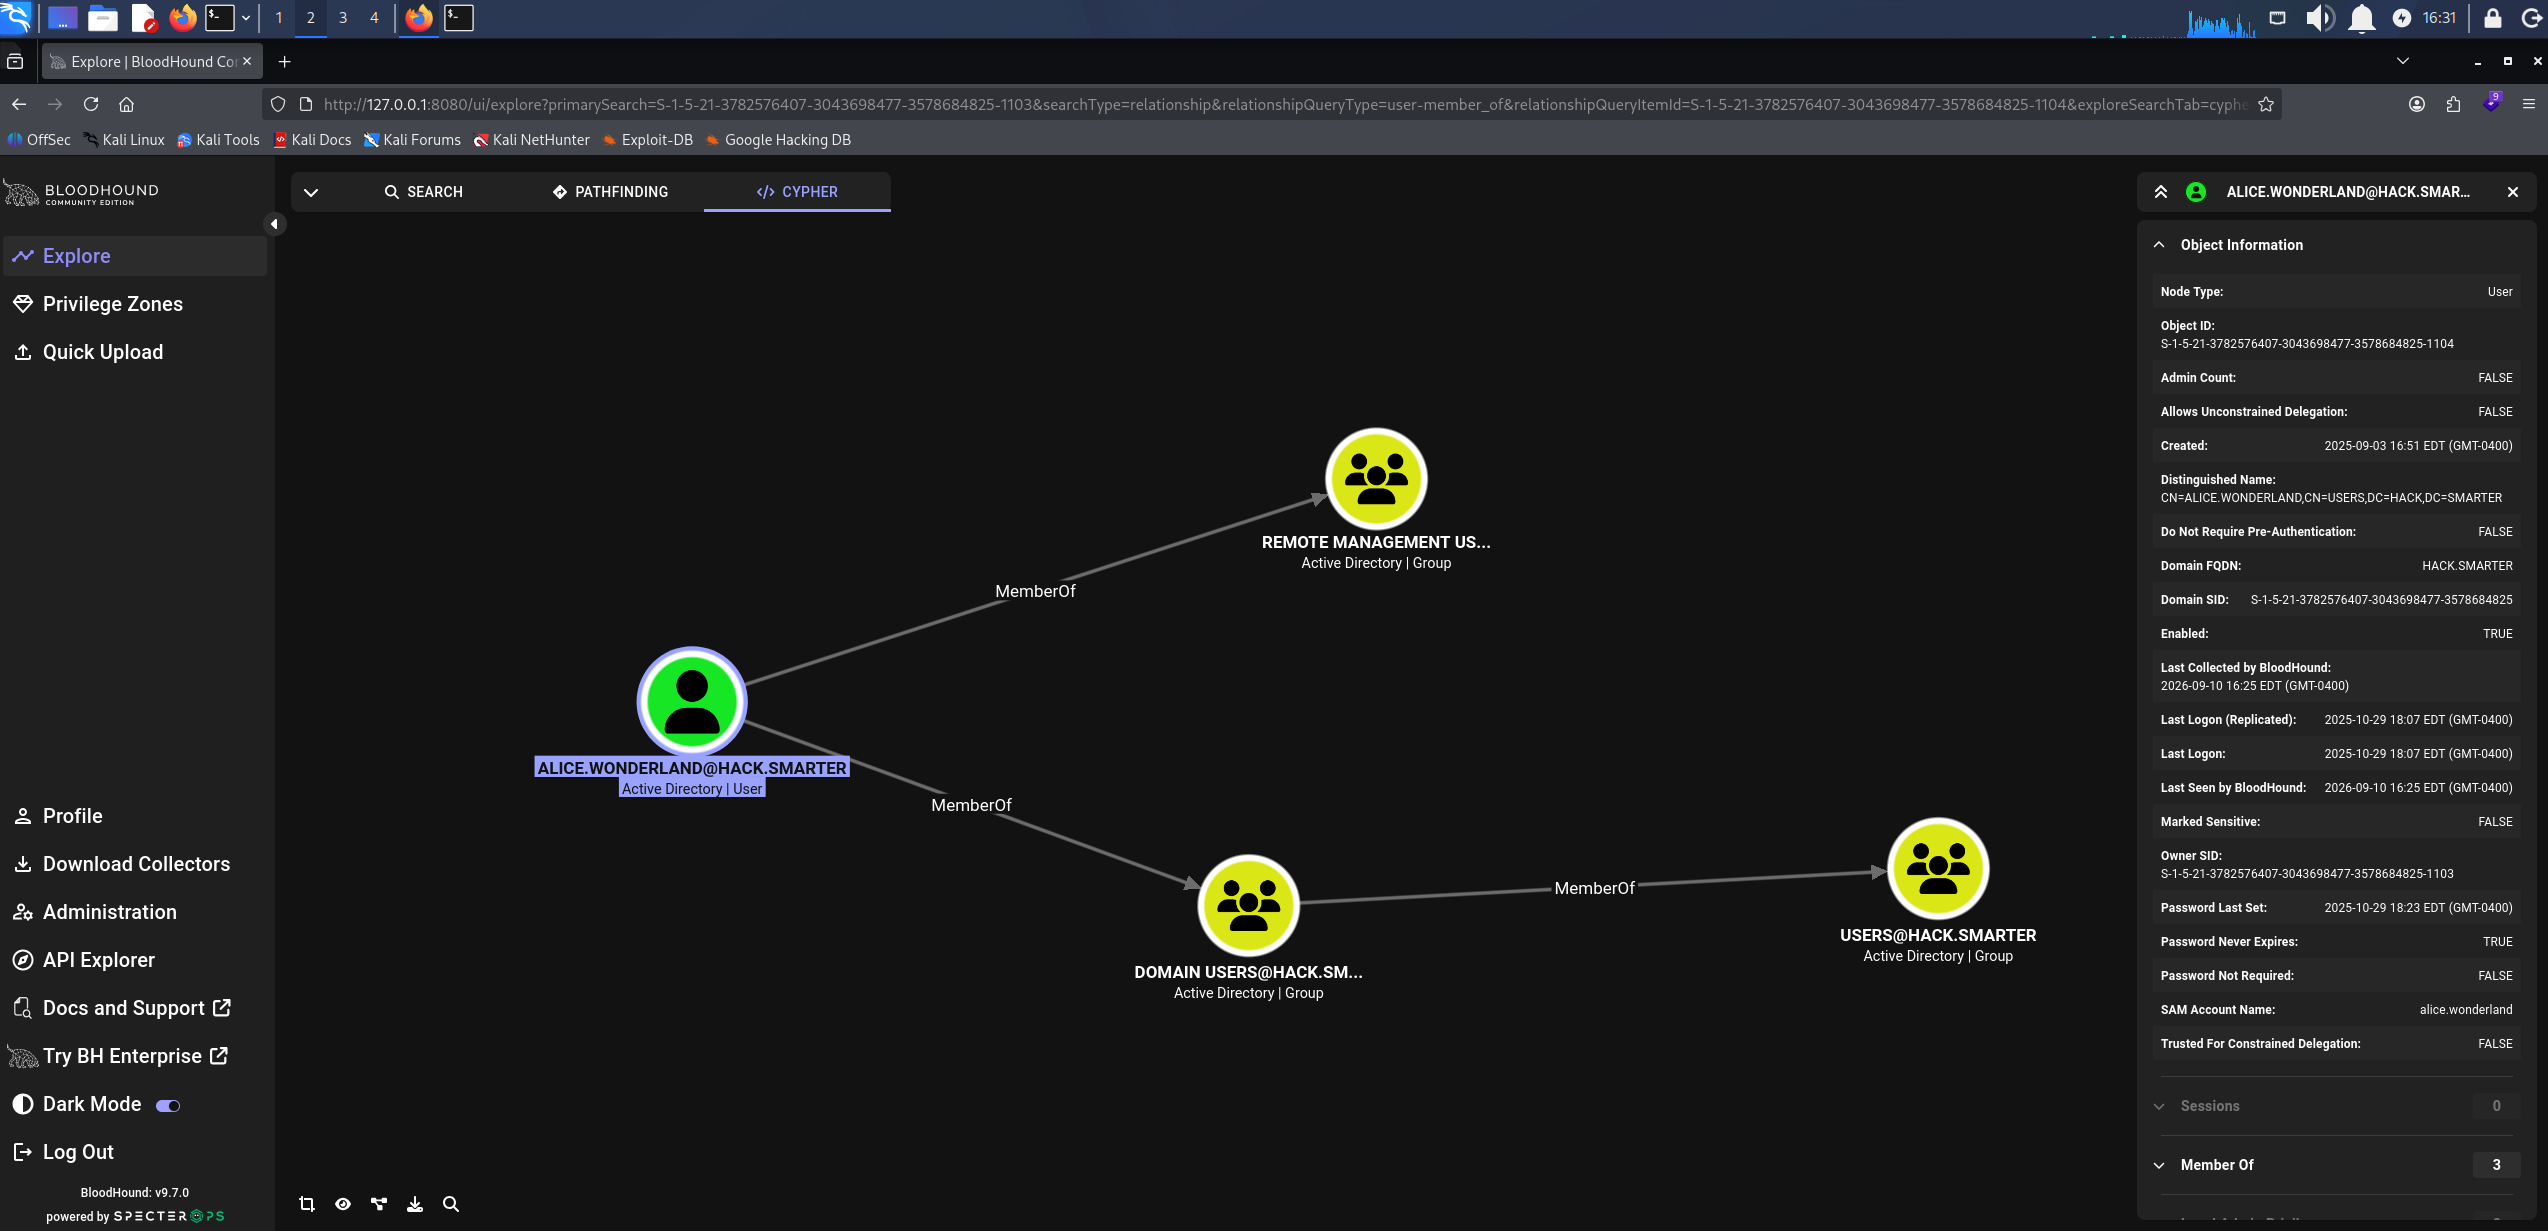Click the volume icon in system tray
The width and height of the screenshot is (2548, 1231).
click(2319, 18)
